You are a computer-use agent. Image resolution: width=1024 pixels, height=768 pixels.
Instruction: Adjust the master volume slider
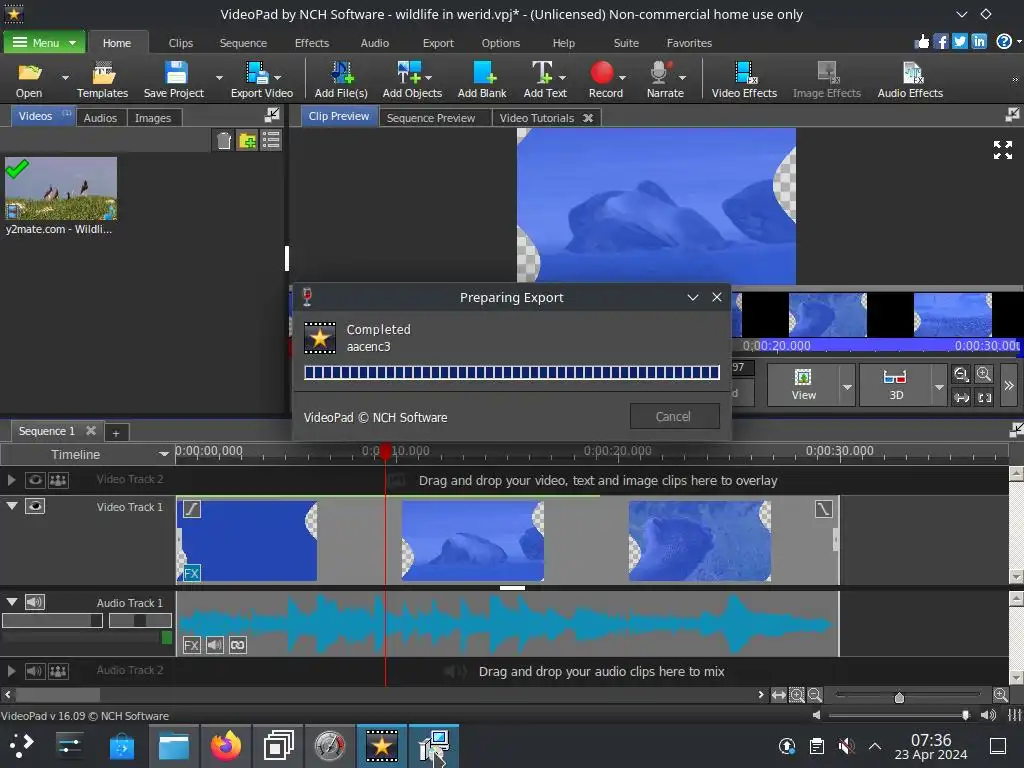point(965,715)
